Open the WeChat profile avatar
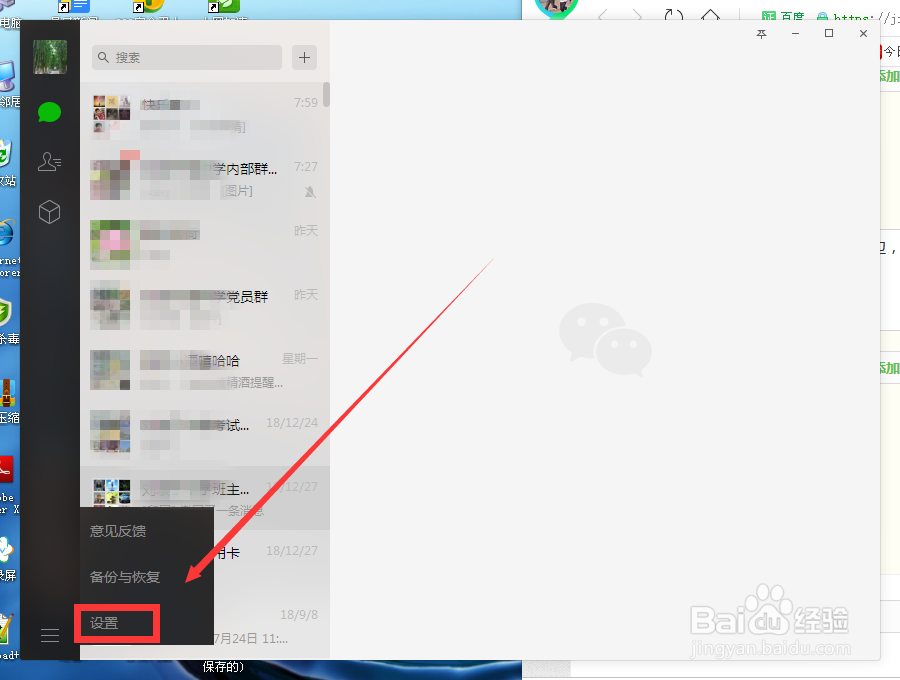The image size is (900, 680). click(x=50, y=57)
